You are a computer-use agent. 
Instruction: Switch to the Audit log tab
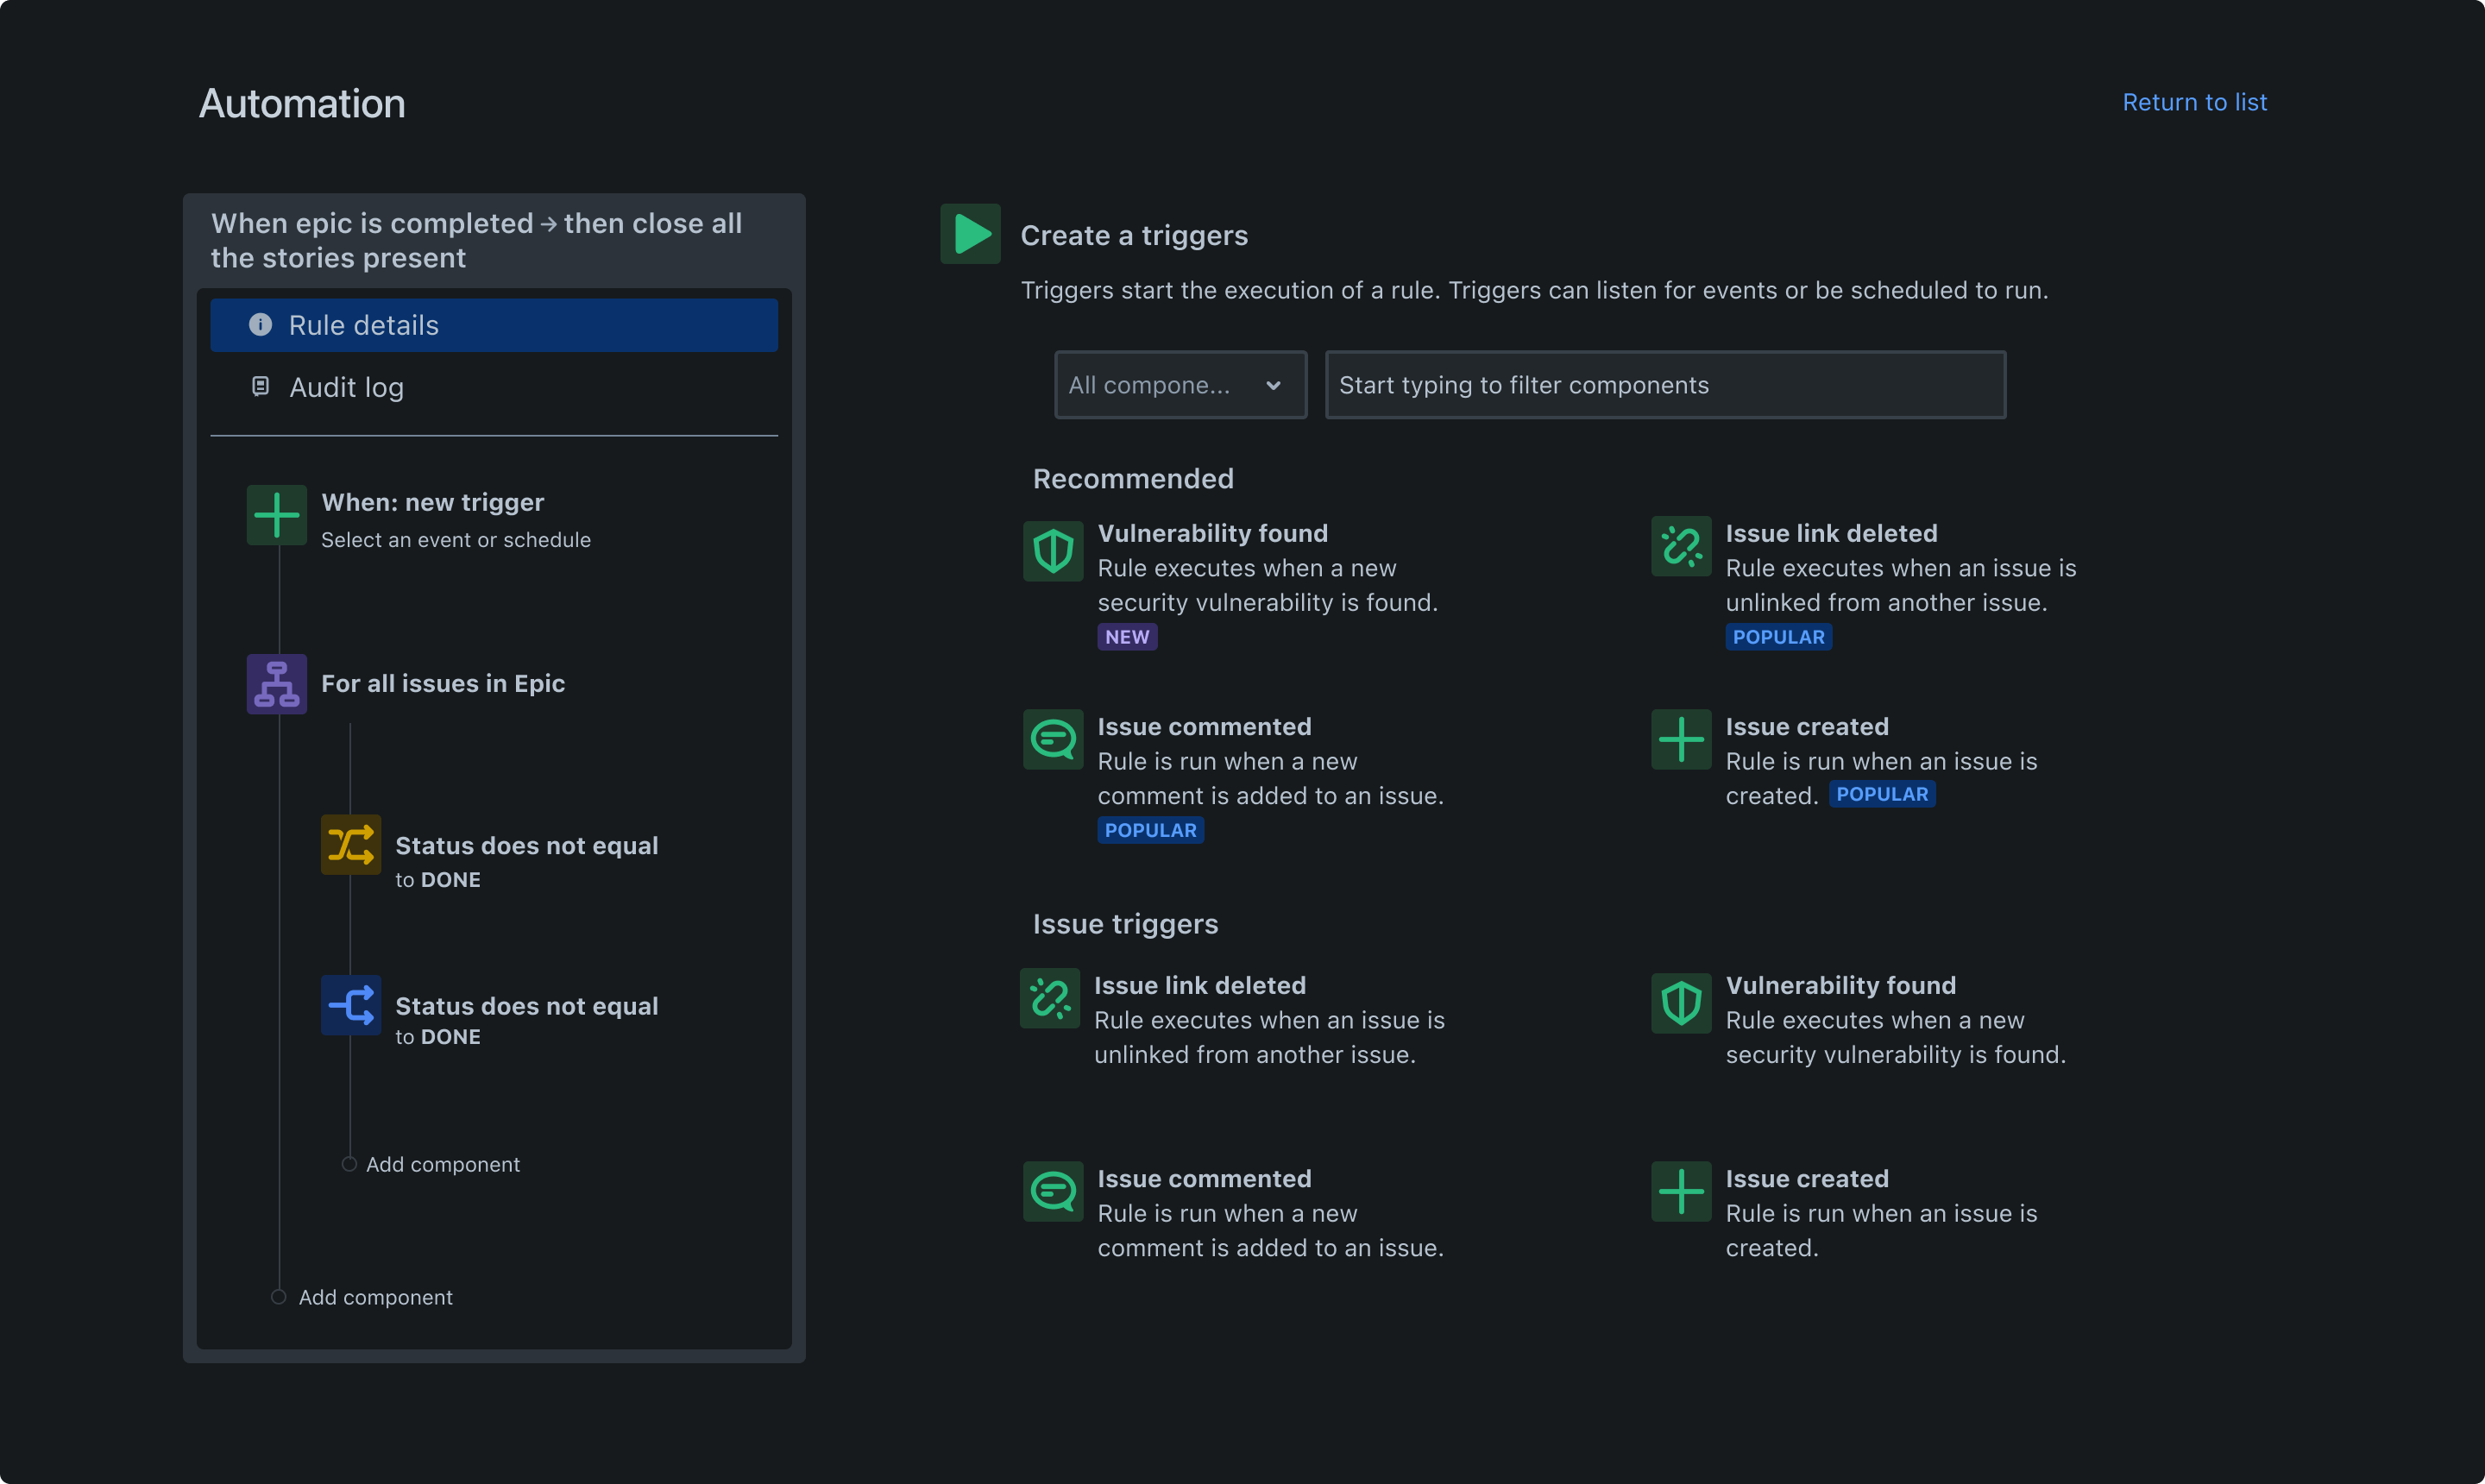pos(346,385)
